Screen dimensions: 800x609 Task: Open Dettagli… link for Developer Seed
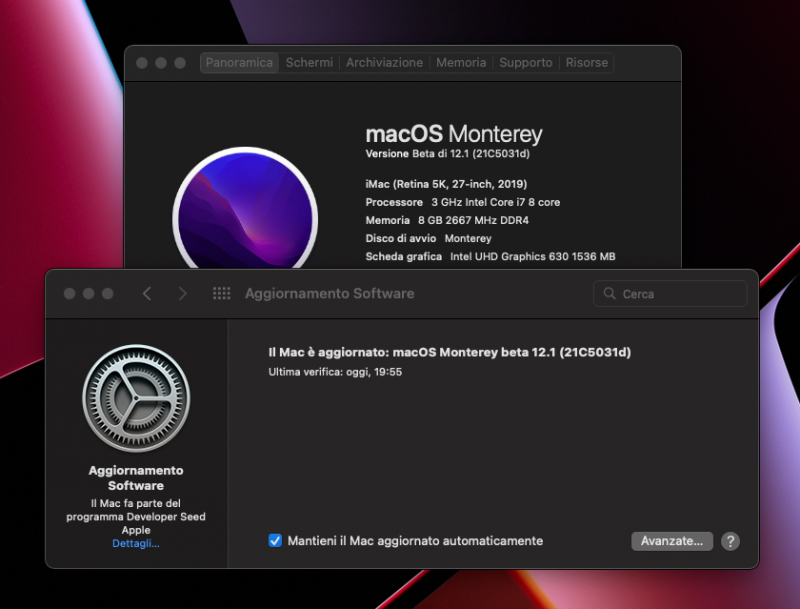tap(136, 544)
